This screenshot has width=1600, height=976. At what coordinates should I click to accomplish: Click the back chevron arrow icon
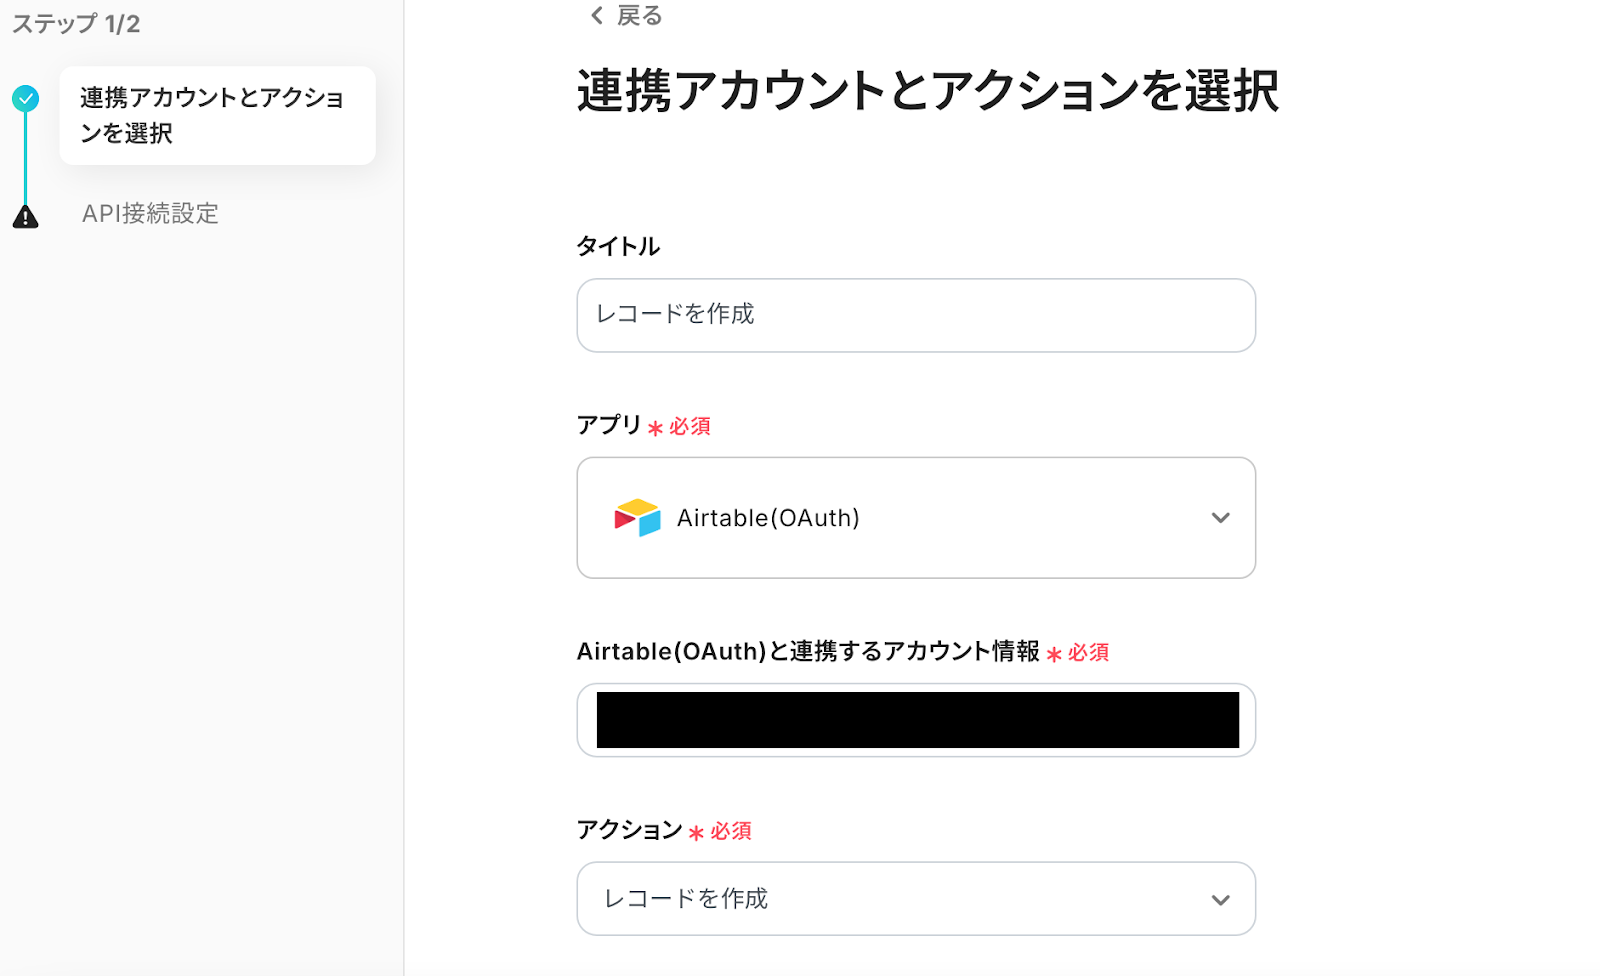pos(597,15)
